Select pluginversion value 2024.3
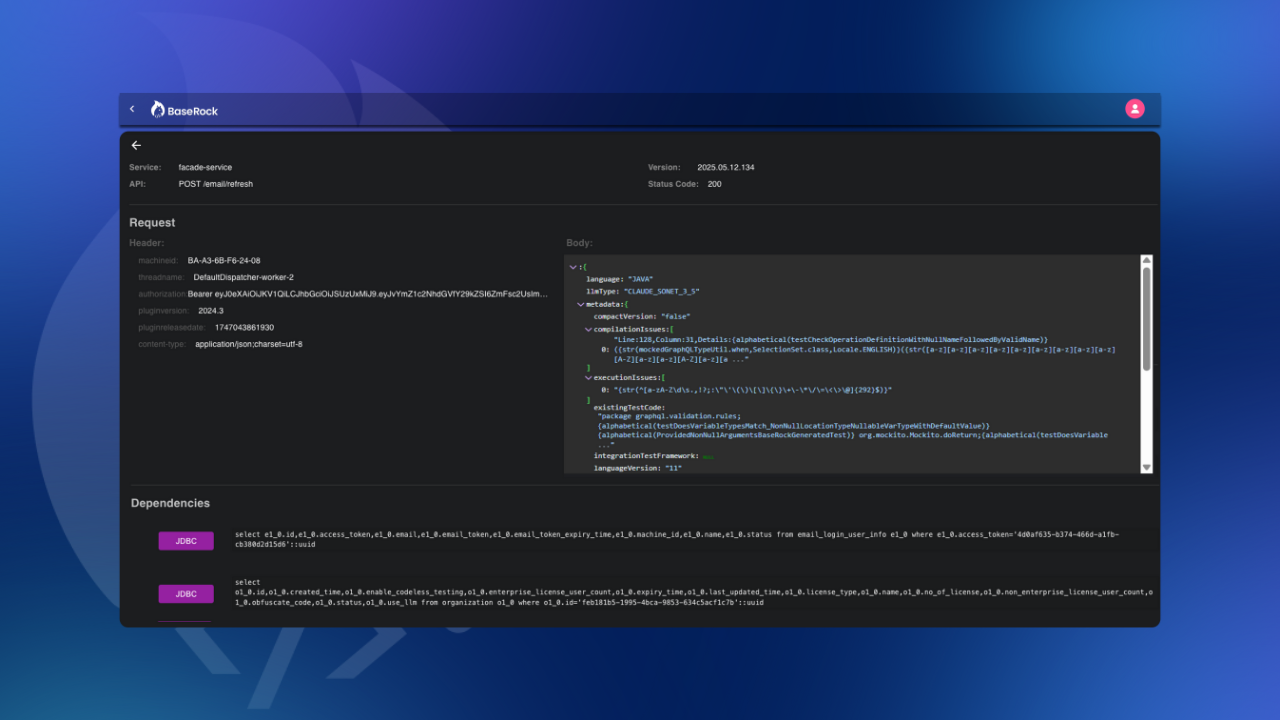 pyautogui.click(x=211, y=311)
